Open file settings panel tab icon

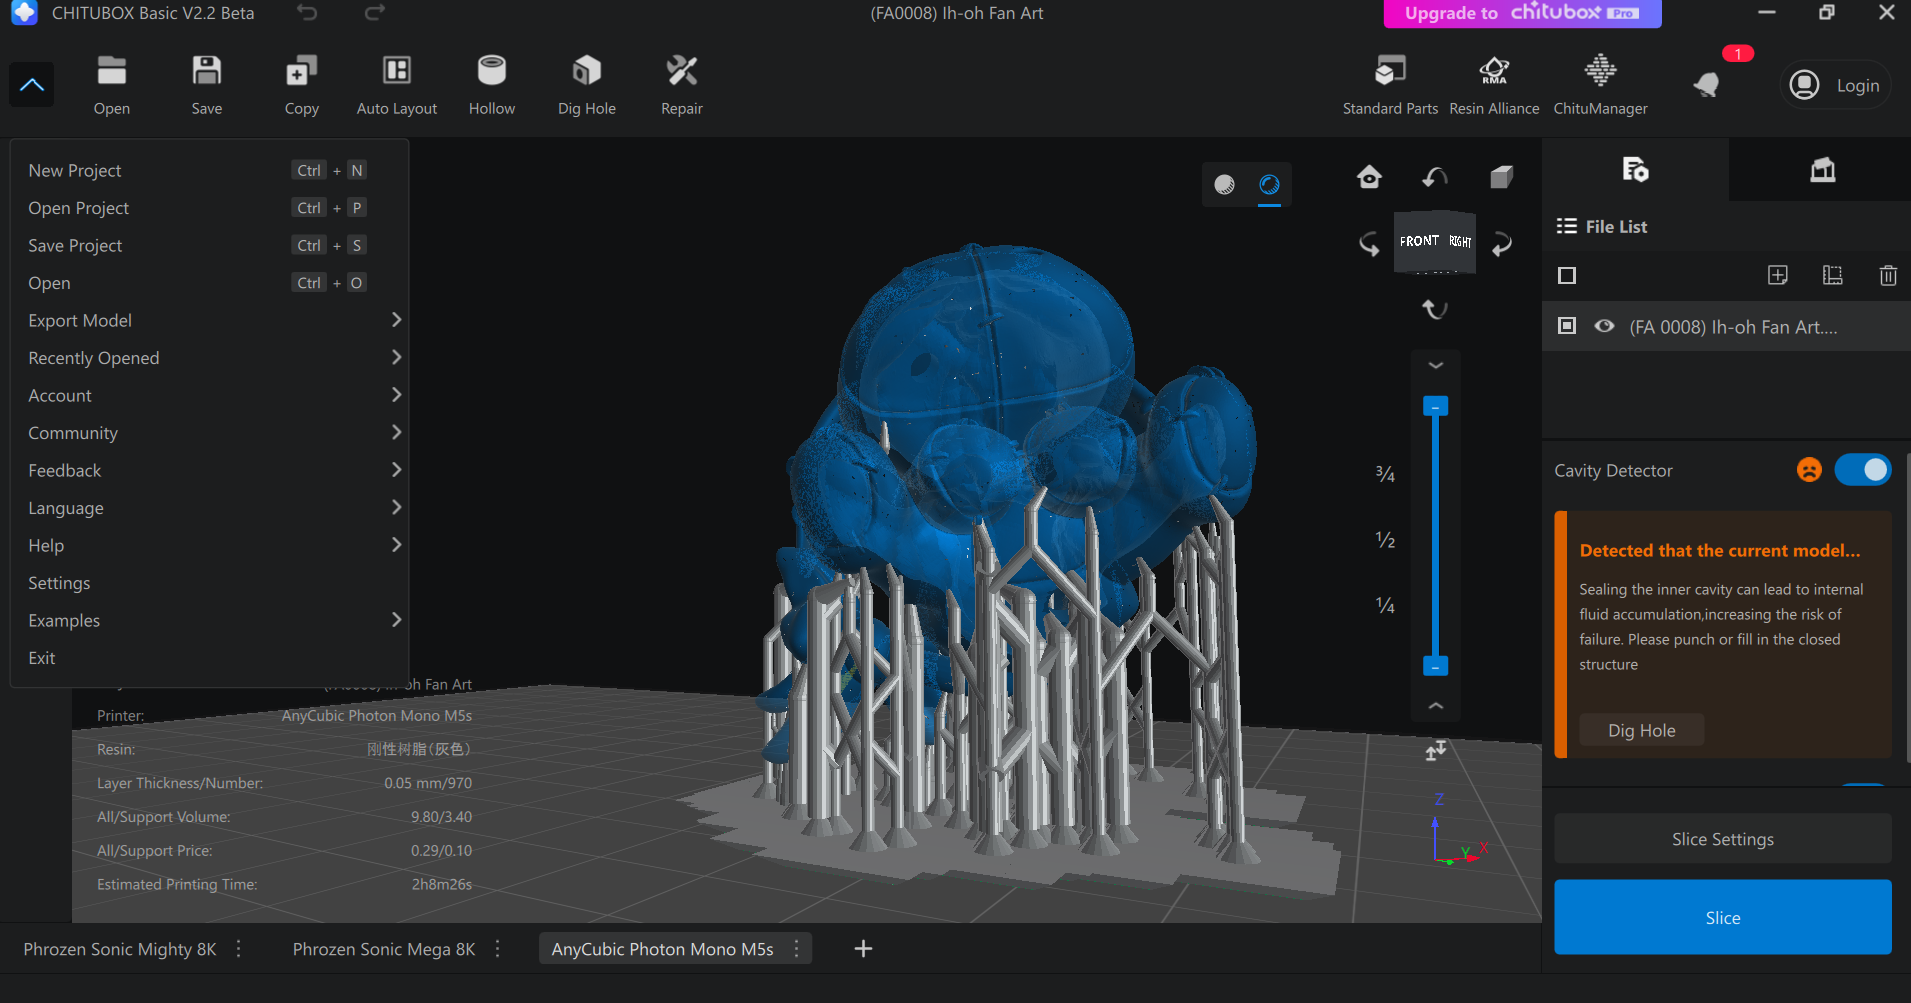pos(1635,170)
